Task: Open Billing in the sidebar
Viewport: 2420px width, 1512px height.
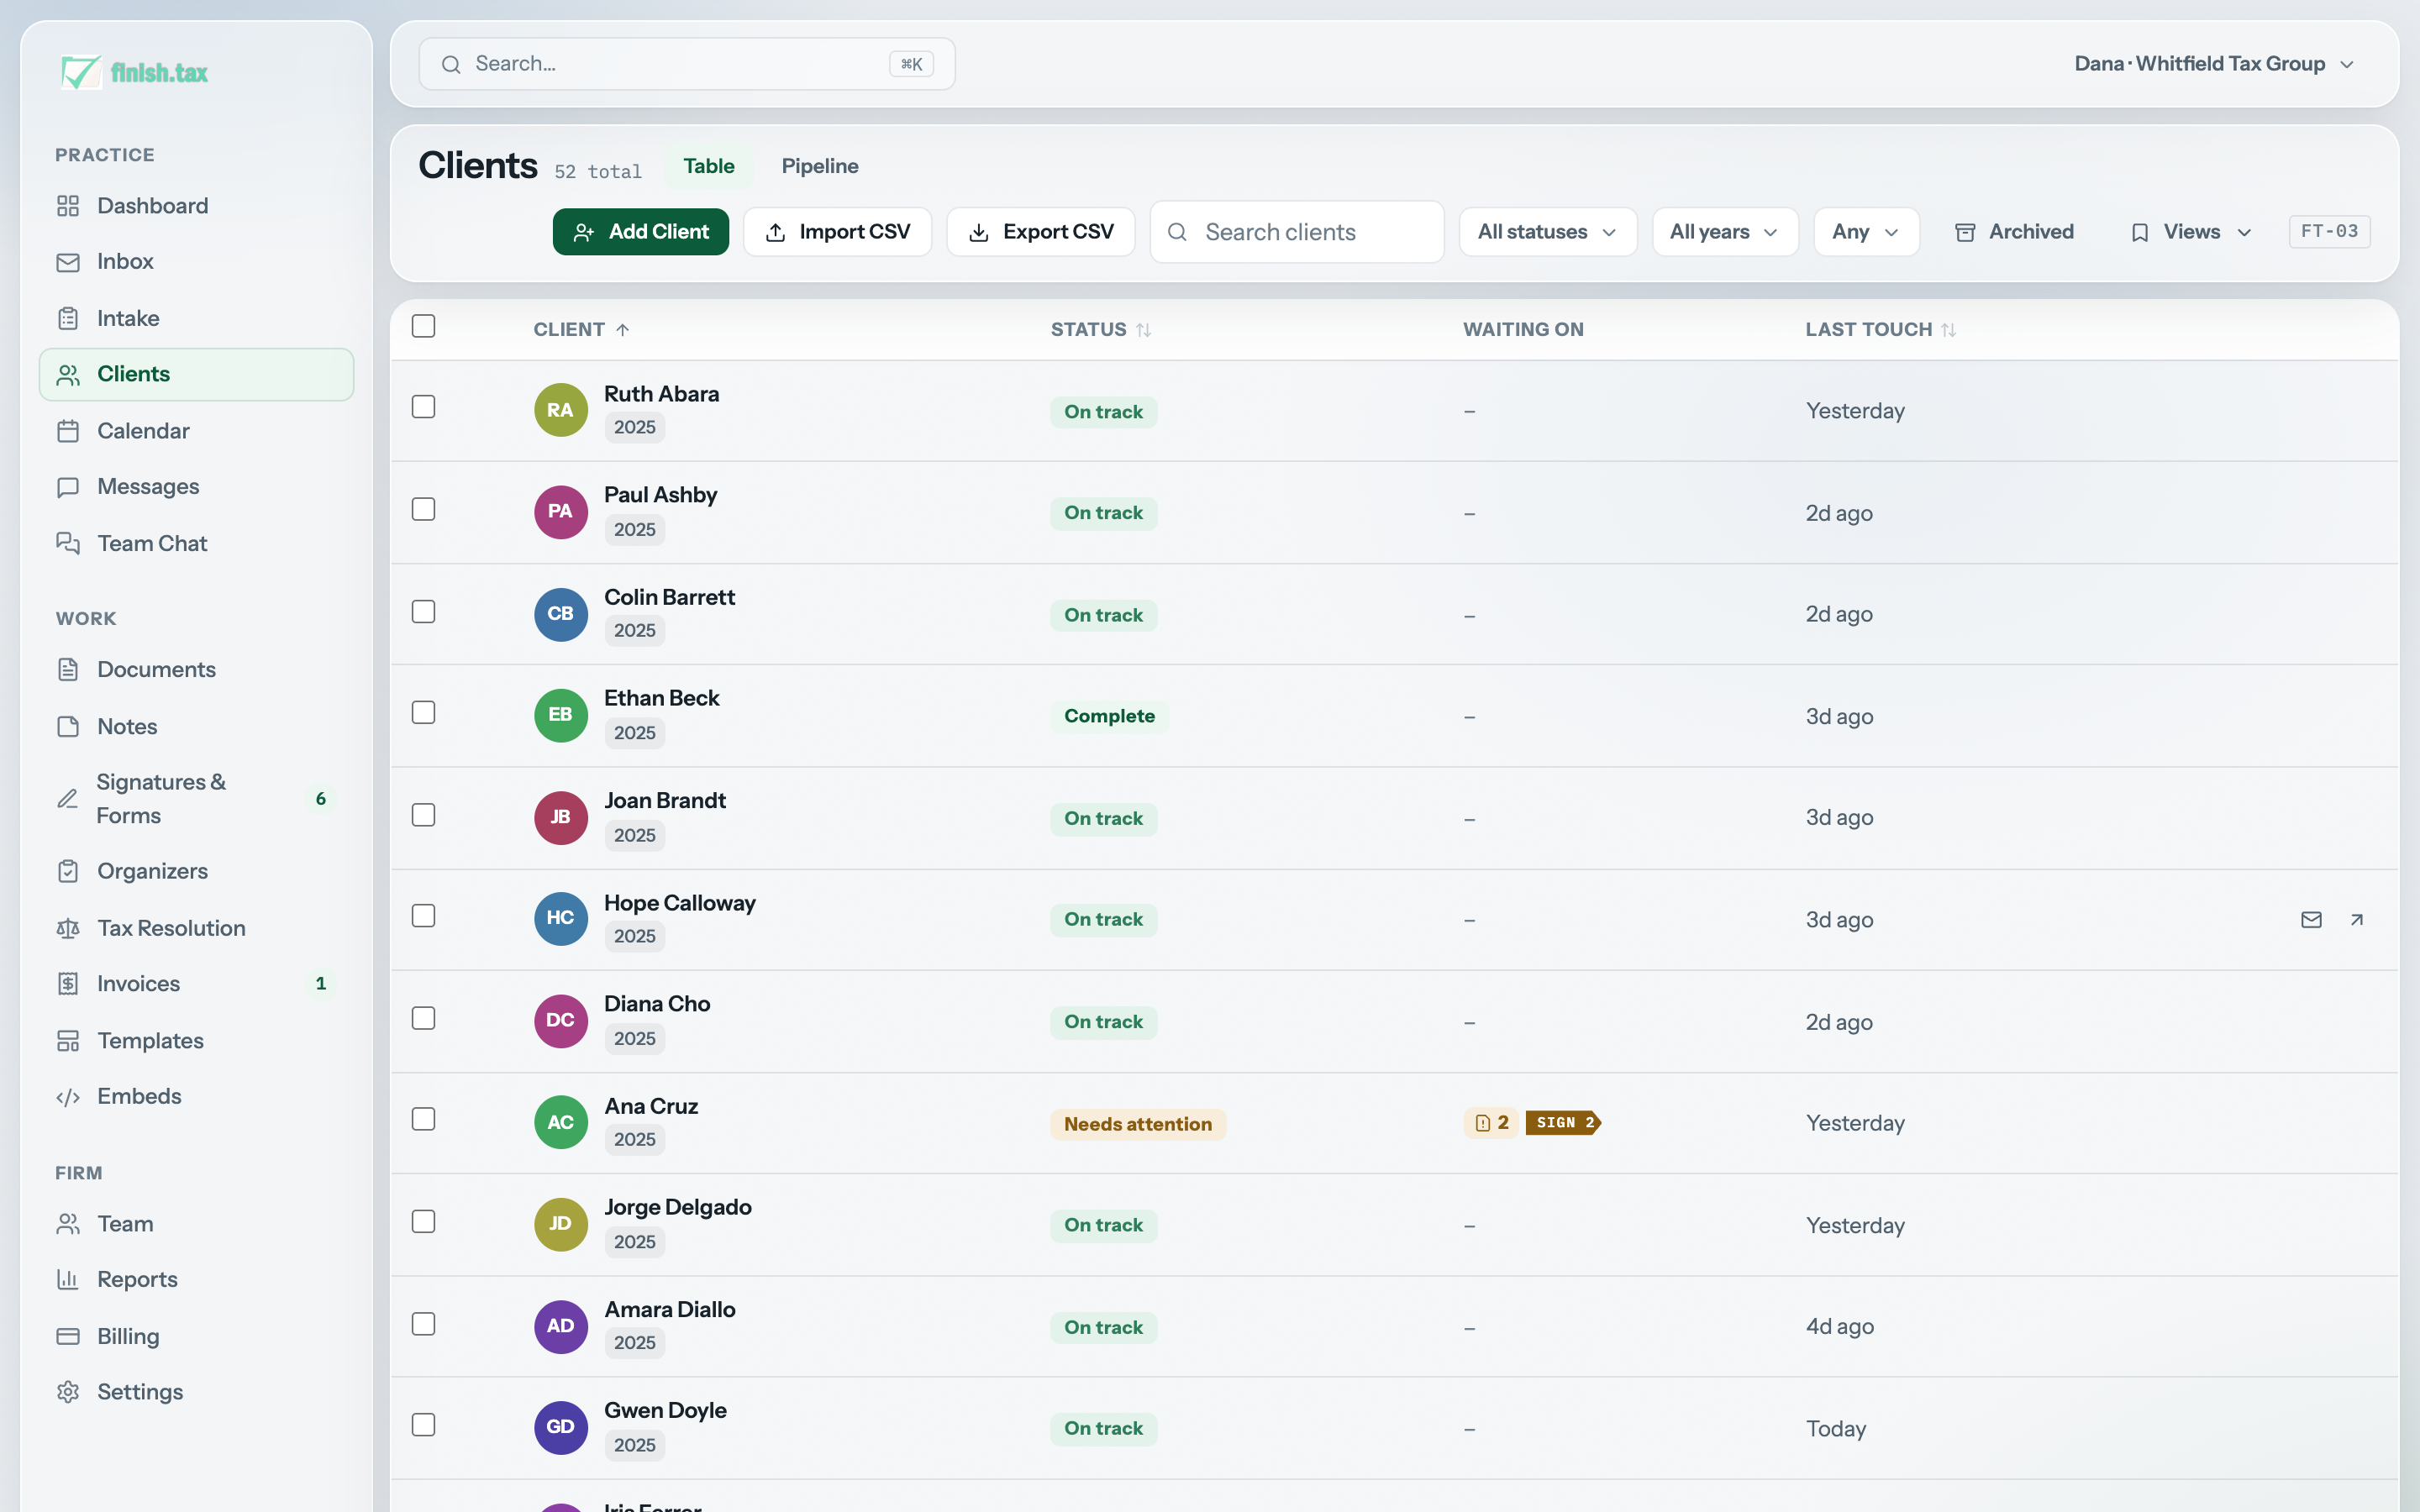Action: tap(196, 1336)
